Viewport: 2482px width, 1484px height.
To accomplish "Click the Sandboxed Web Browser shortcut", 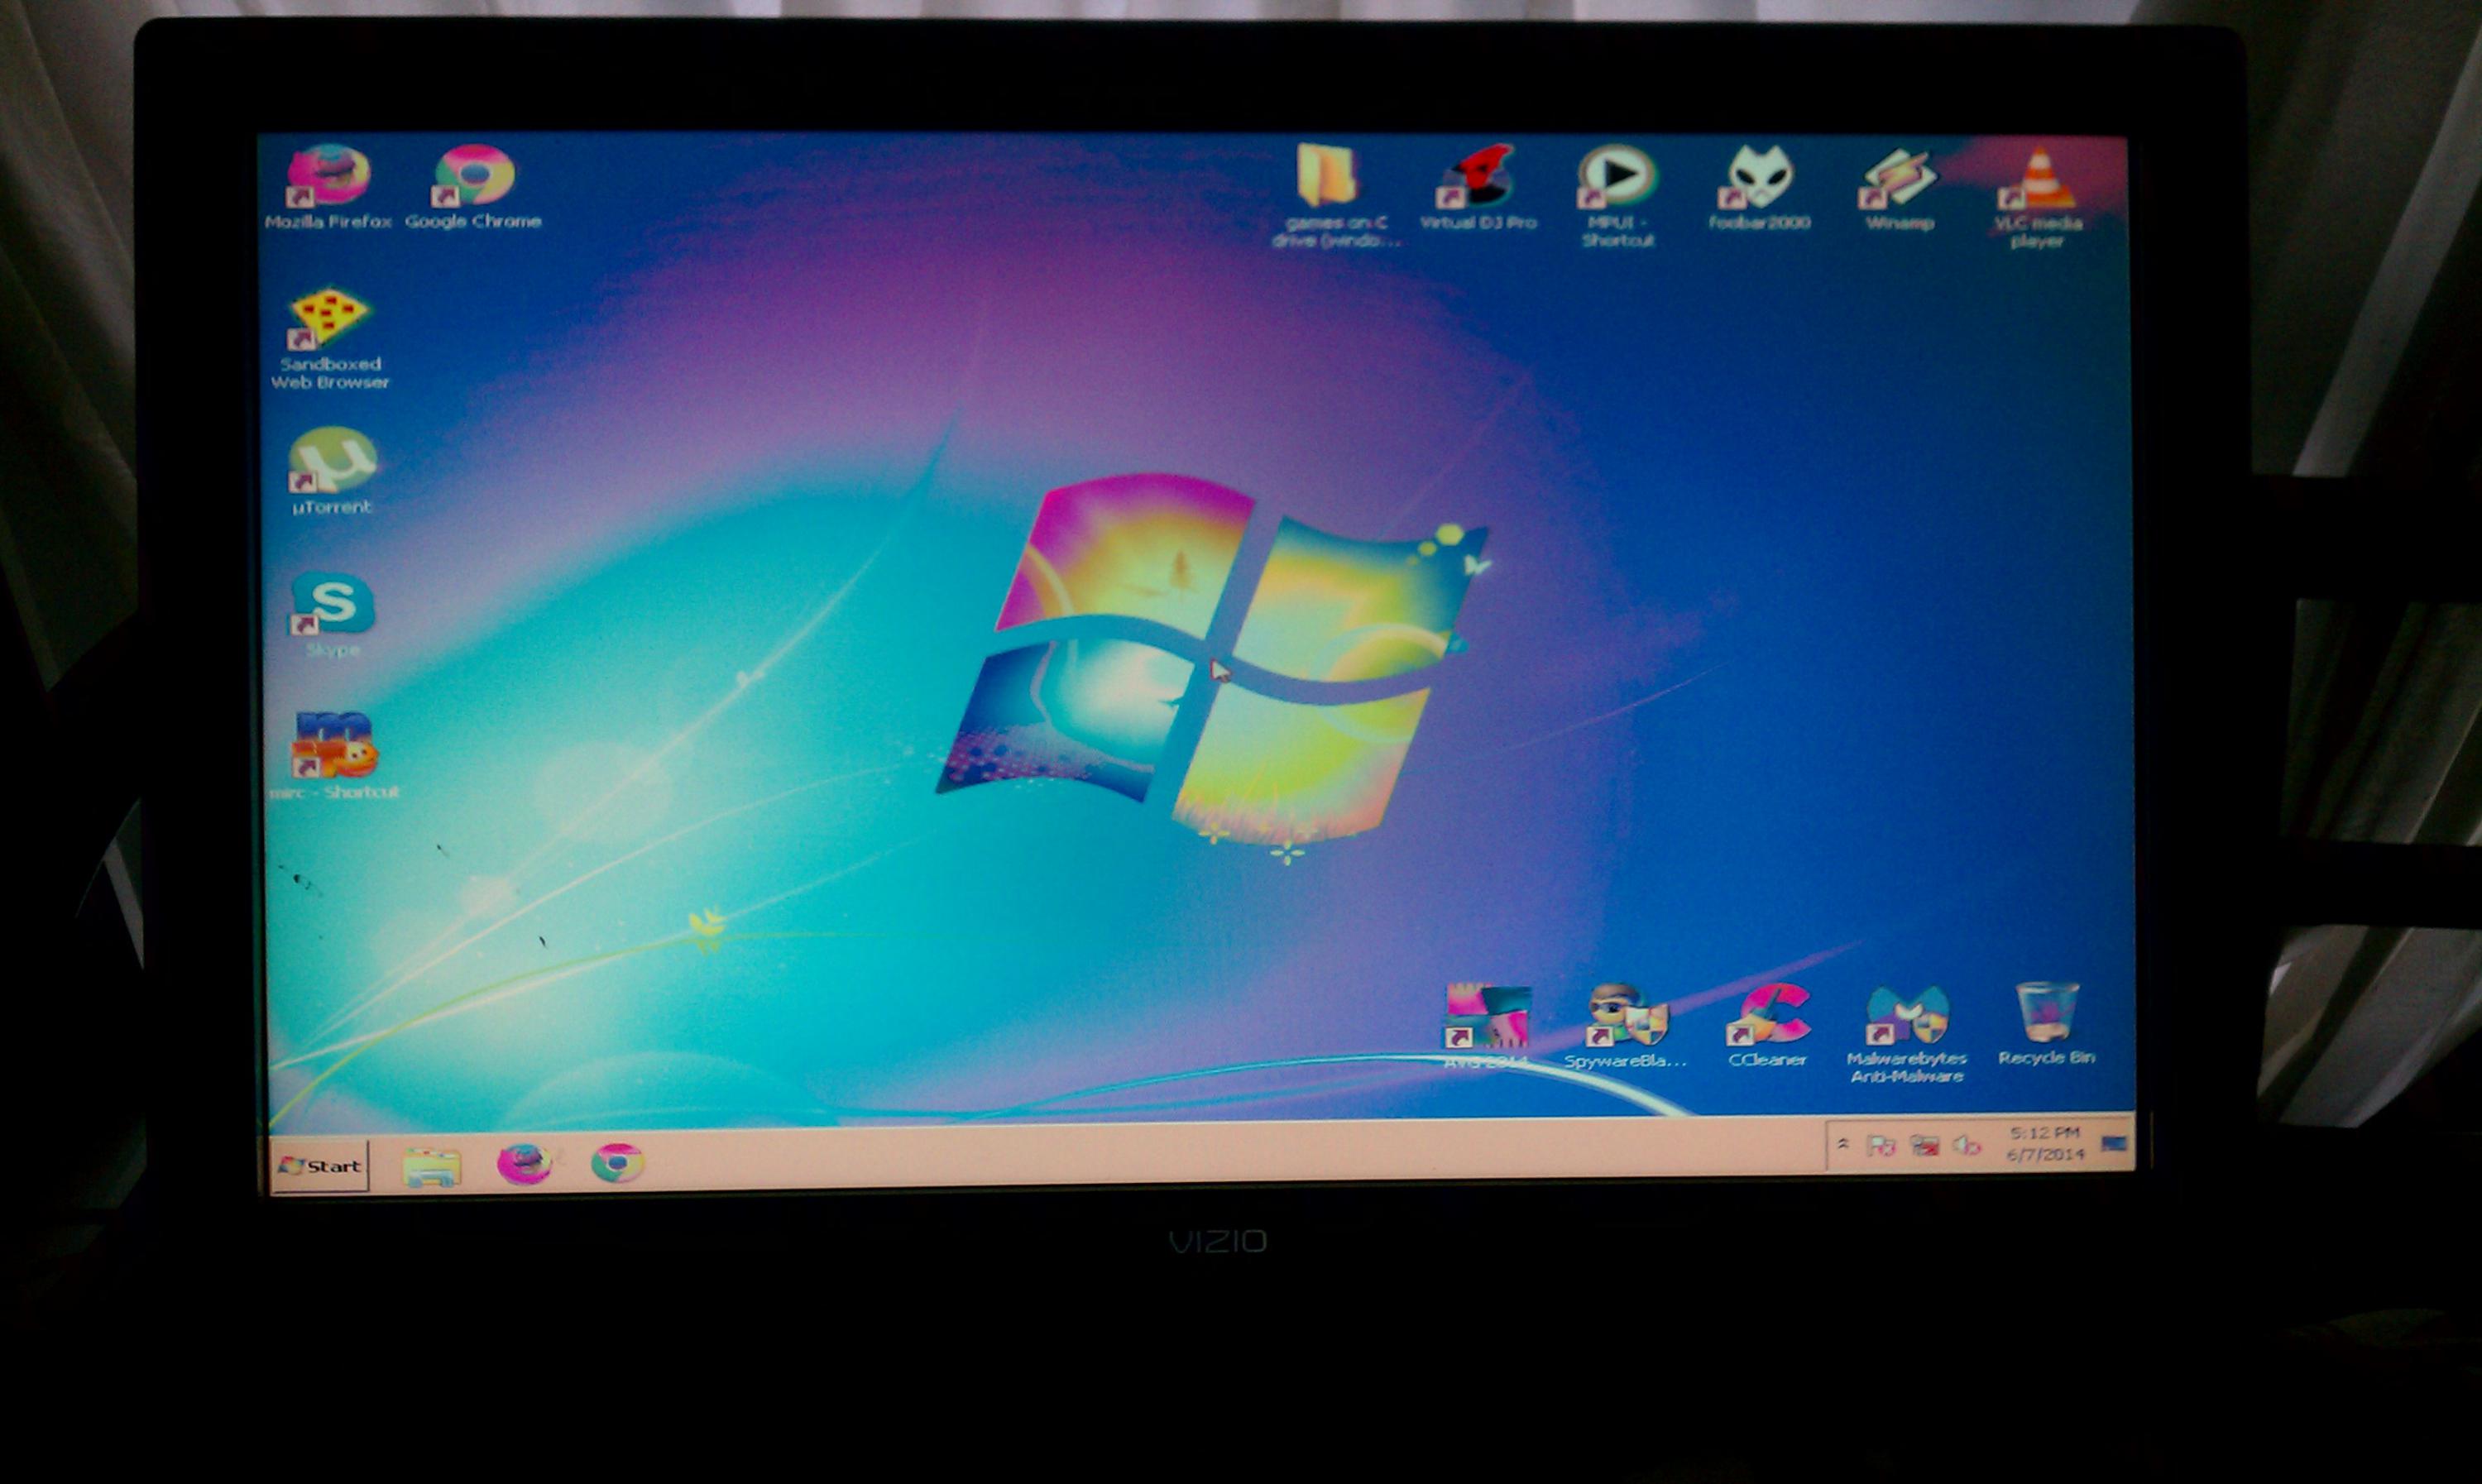I will coord(329,319).
